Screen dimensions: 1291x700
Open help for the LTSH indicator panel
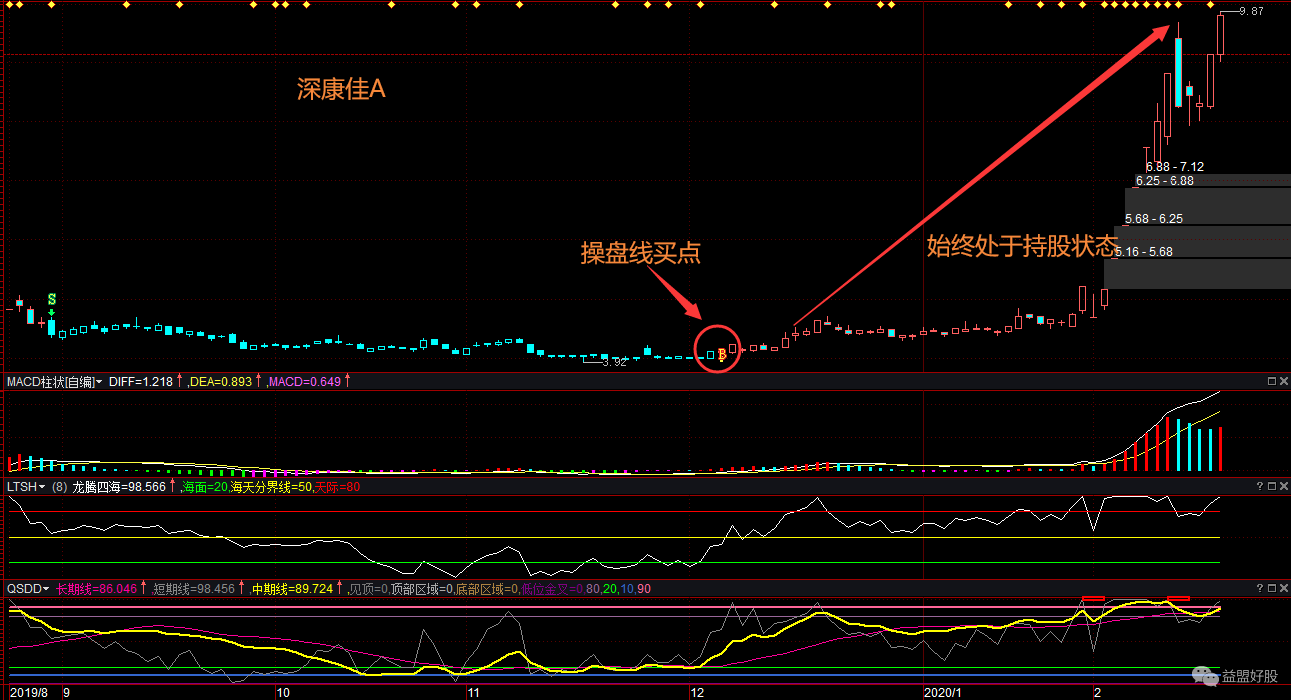(x=1259, y=487)
